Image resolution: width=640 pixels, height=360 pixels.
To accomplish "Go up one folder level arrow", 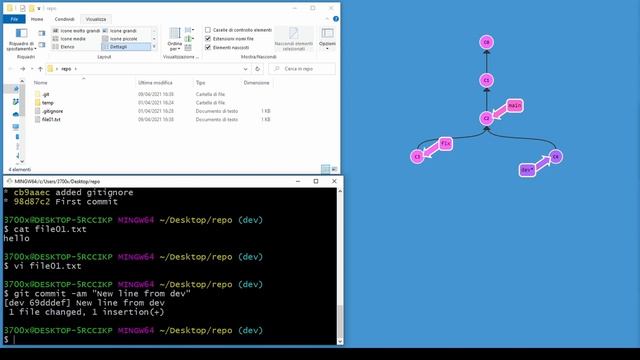I will click(x=40, y=69).
